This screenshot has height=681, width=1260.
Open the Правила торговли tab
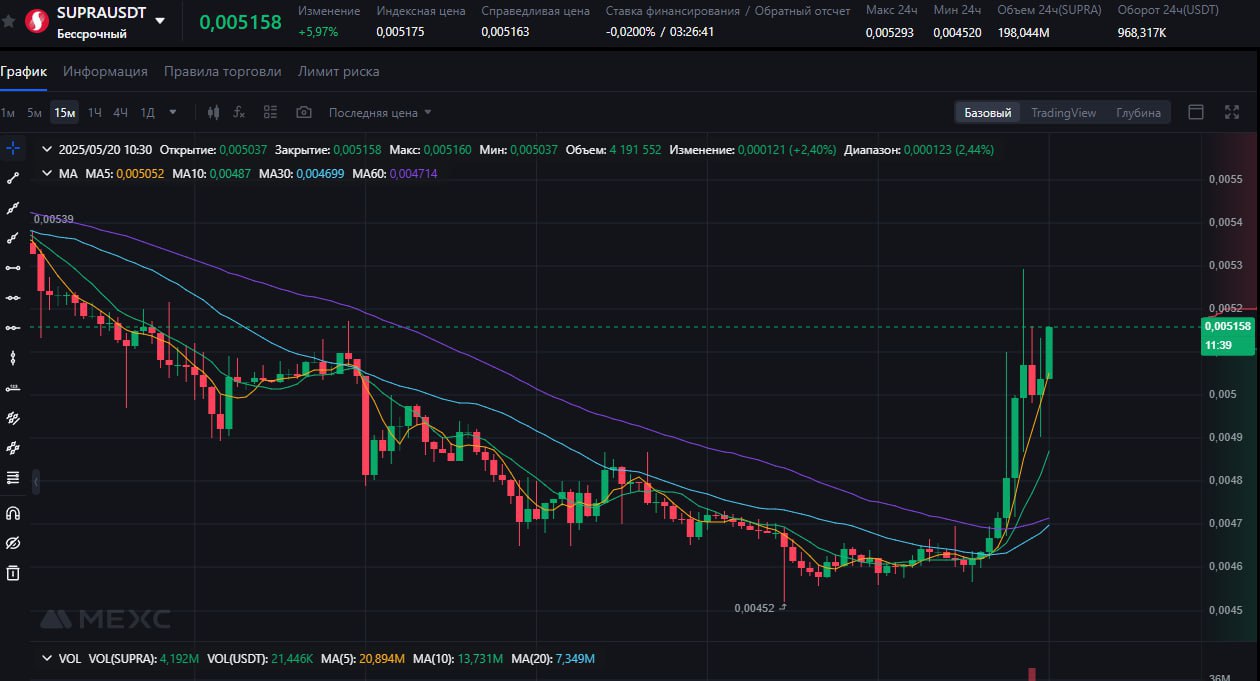(x=222, y=71)
